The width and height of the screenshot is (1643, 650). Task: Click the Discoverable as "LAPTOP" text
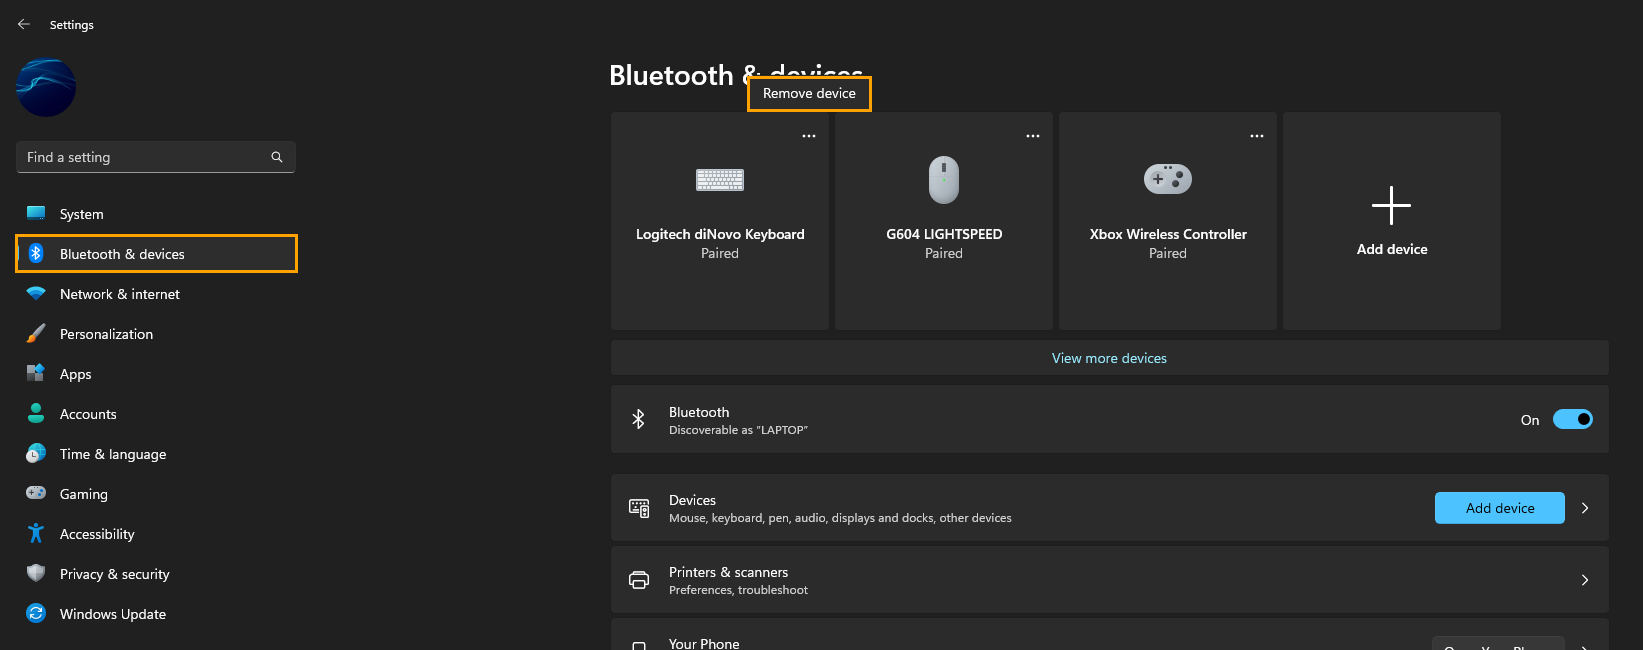[738, 430]
